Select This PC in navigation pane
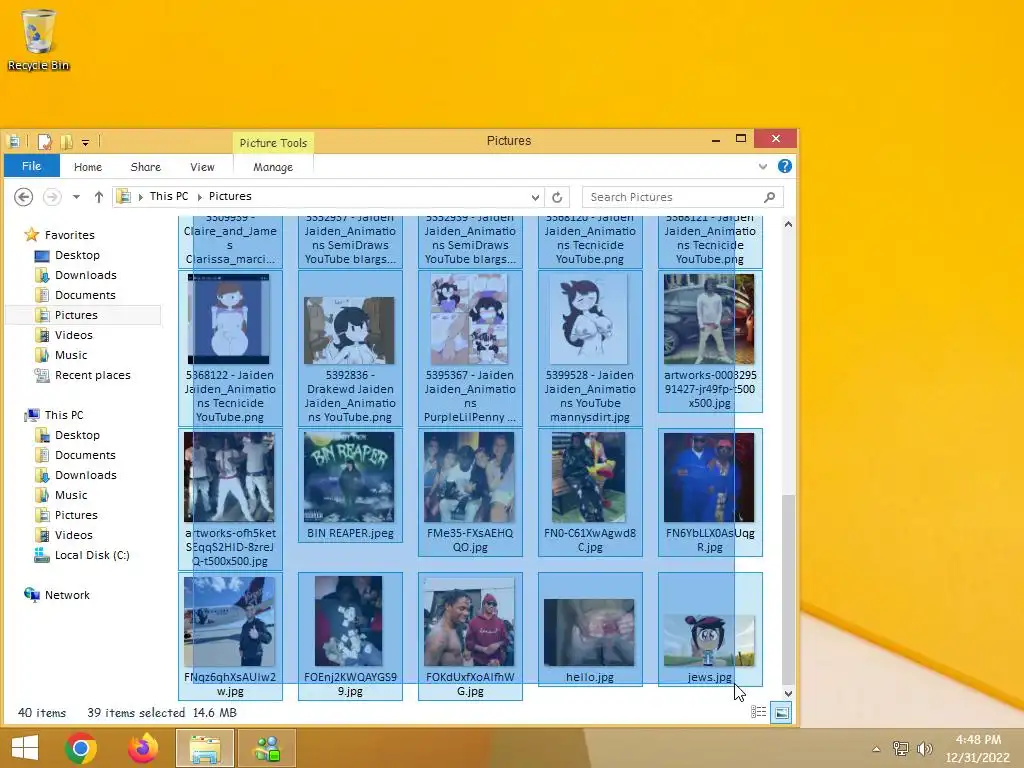1024x768 pixels. point(63,415)
